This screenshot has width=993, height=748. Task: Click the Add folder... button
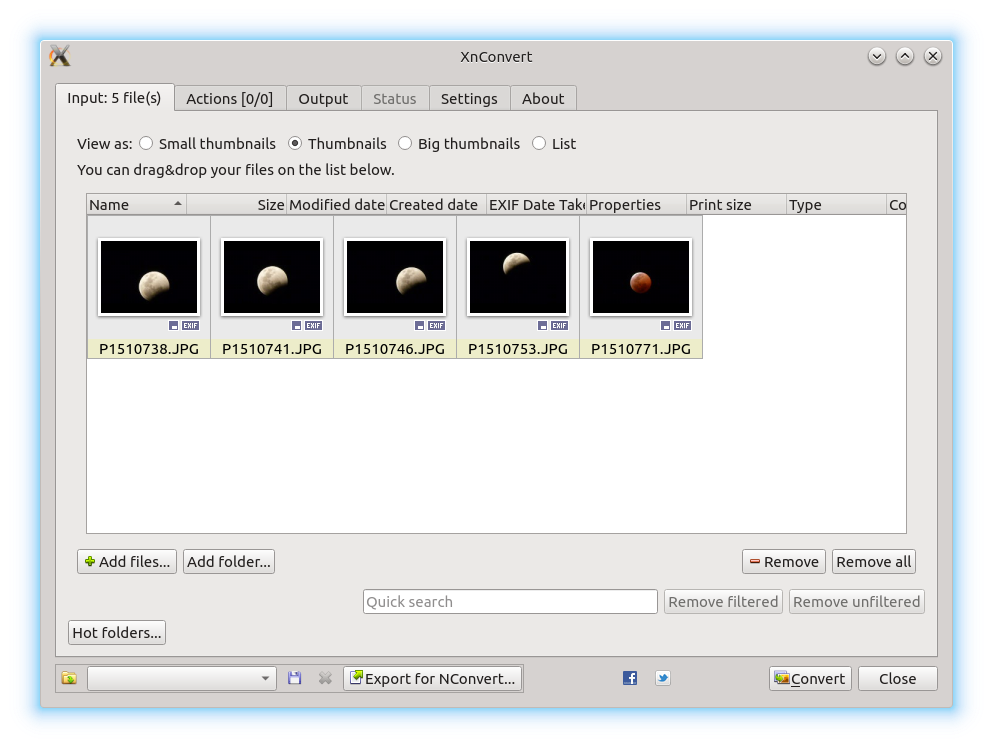(229, 562)
